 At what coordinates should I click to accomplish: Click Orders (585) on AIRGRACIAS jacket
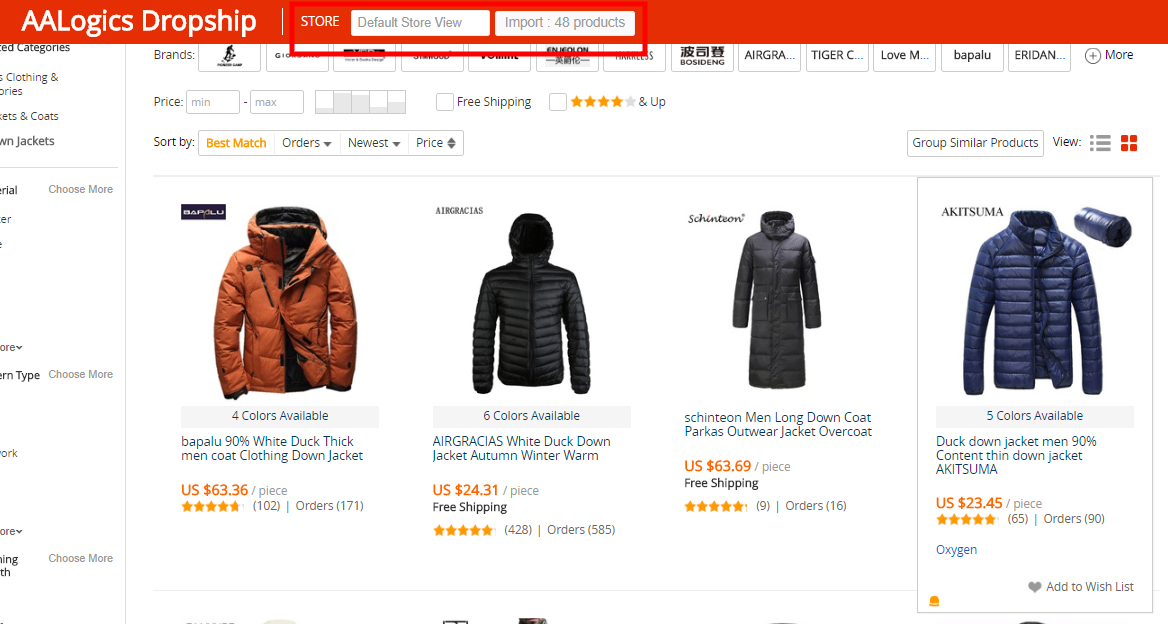coord(581,529)
